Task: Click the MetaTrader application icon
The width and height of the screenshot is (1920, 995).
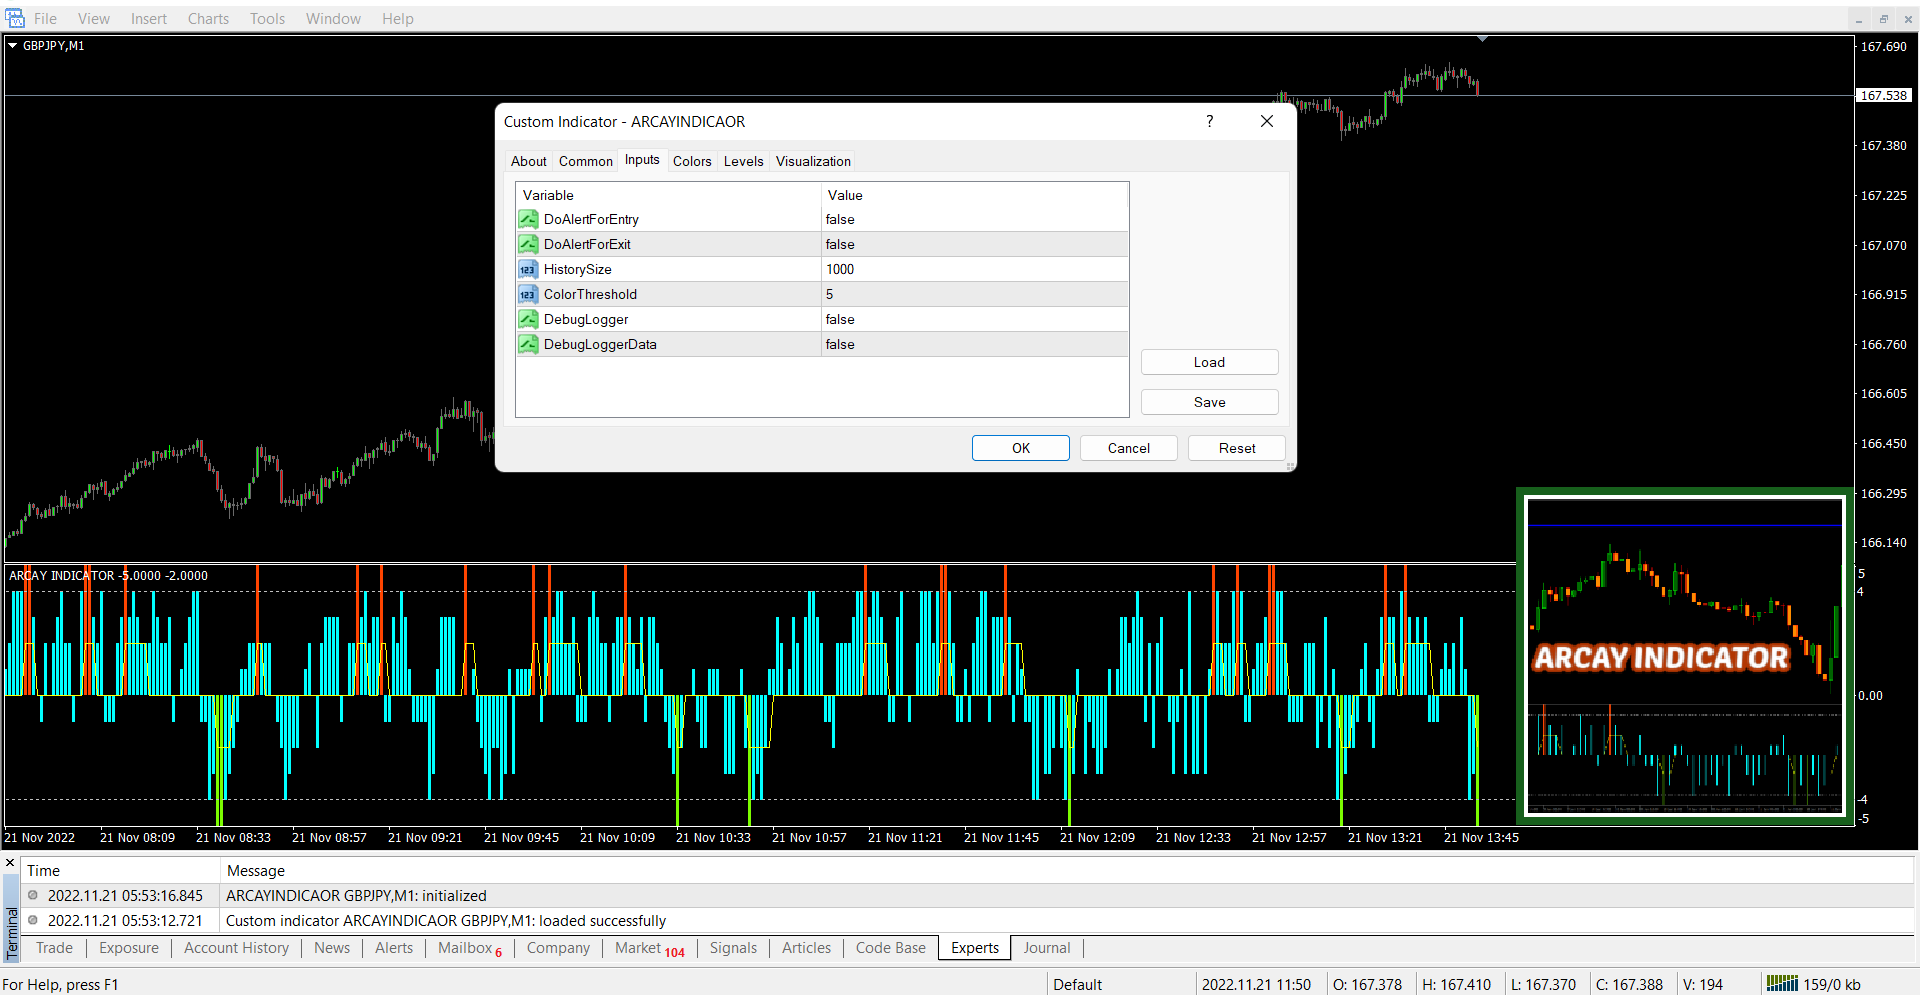Action: (x=14, y=18)
